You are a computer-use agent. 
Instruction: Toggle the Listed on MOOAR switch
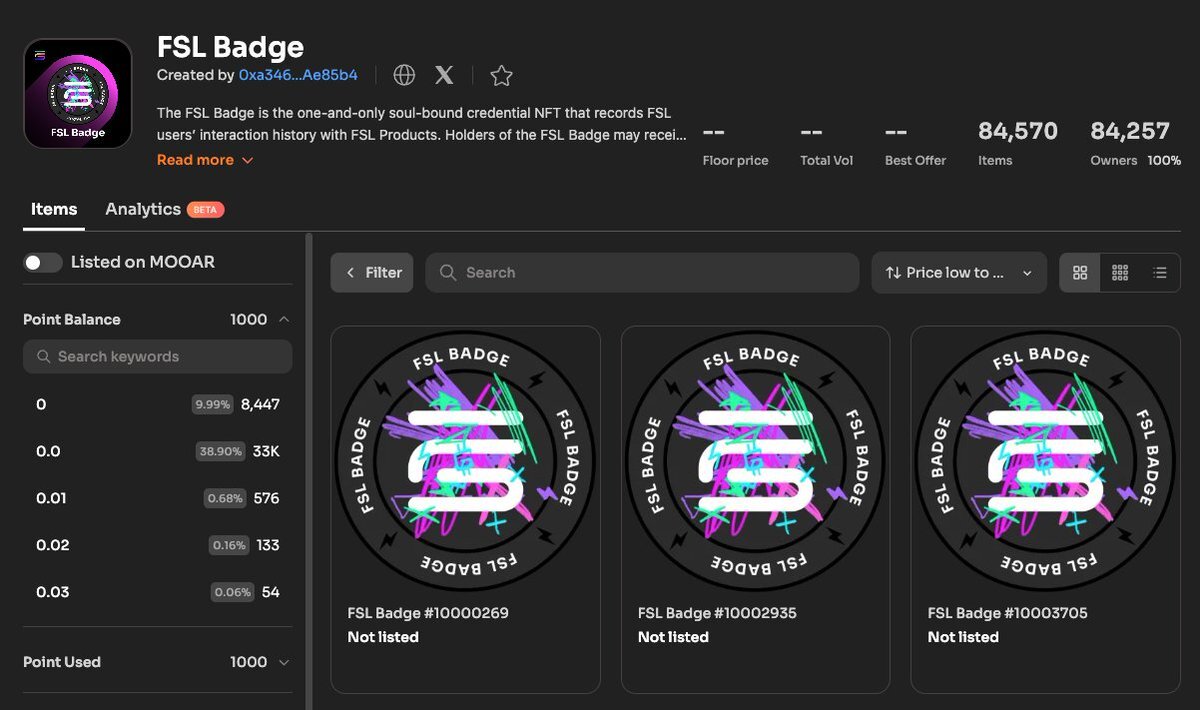43,262
